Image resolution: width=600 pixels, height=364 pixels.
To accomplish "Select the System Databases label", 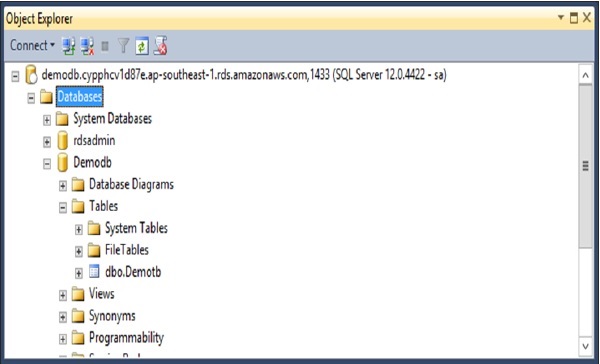I will pos(112,119).
